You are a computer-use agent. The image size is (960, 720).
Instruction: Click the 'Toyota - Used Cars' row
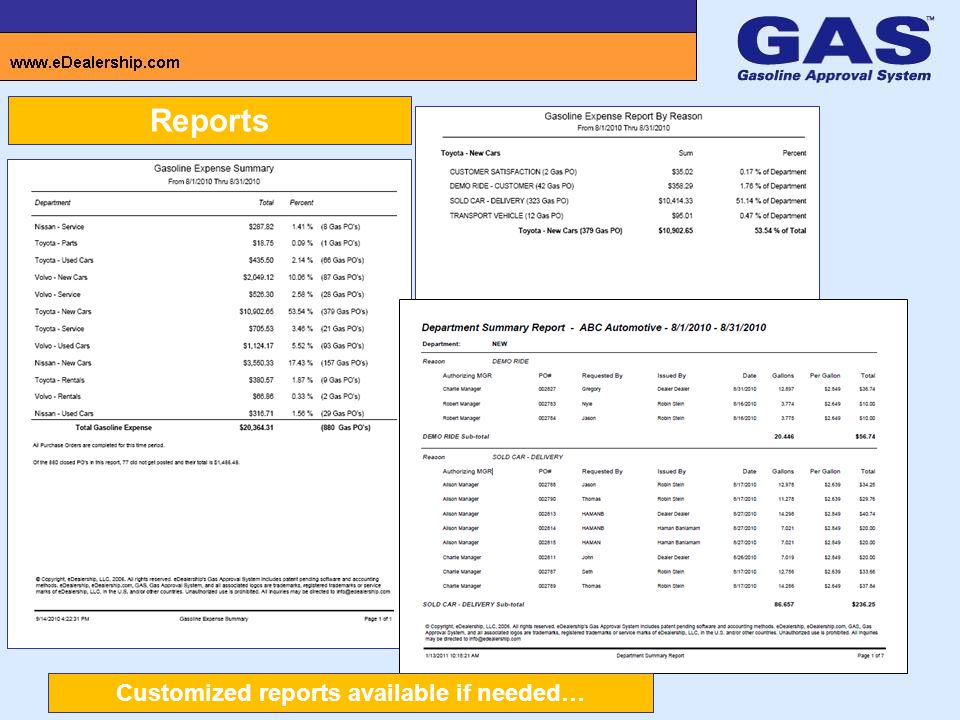coord(200,260)
